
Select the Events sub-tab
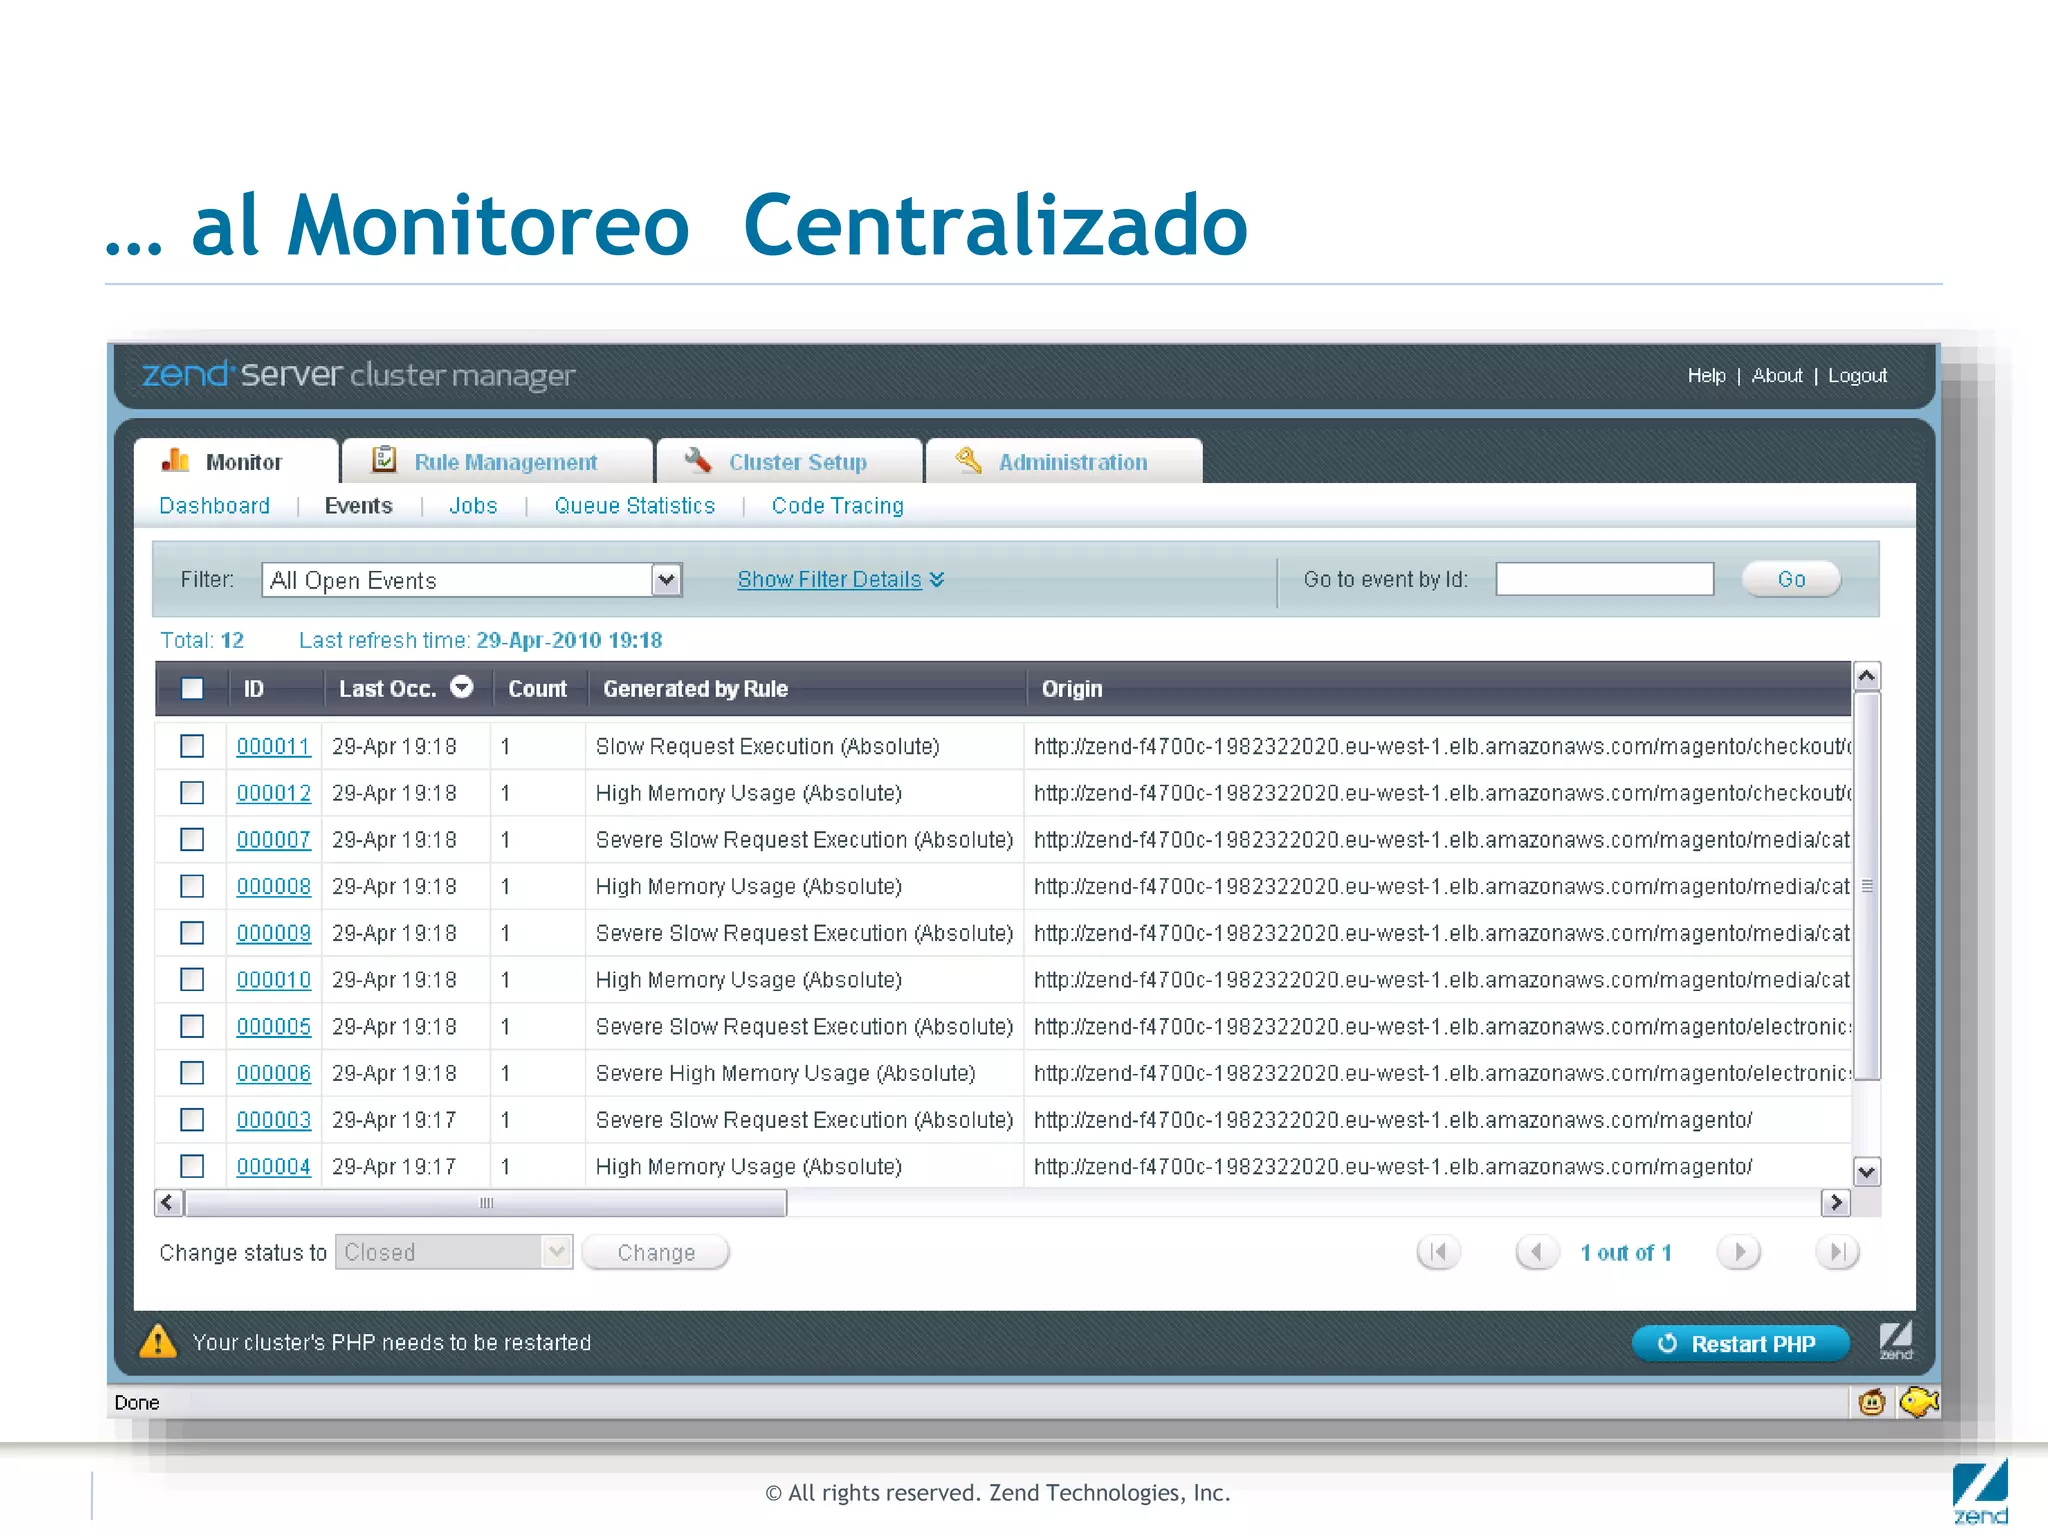(x=358, y=506)
